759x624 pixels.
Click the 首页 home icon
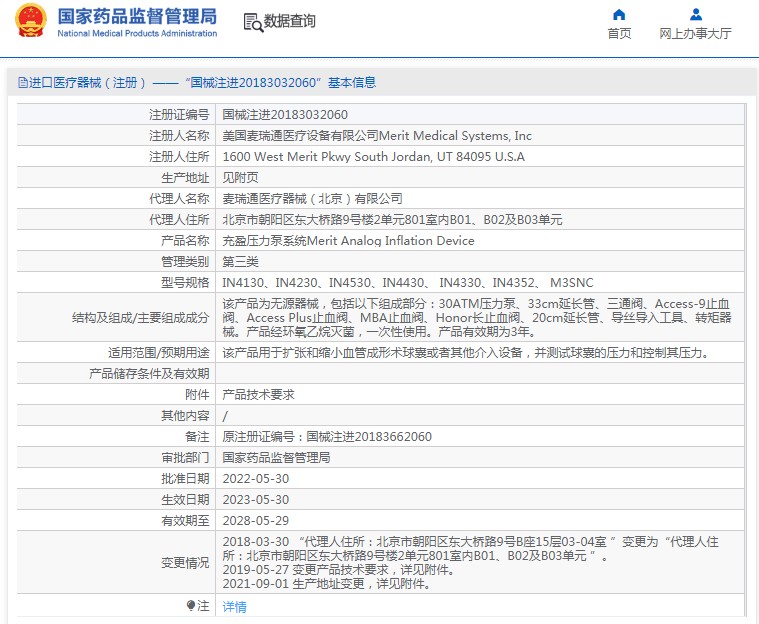click(619, 15)
